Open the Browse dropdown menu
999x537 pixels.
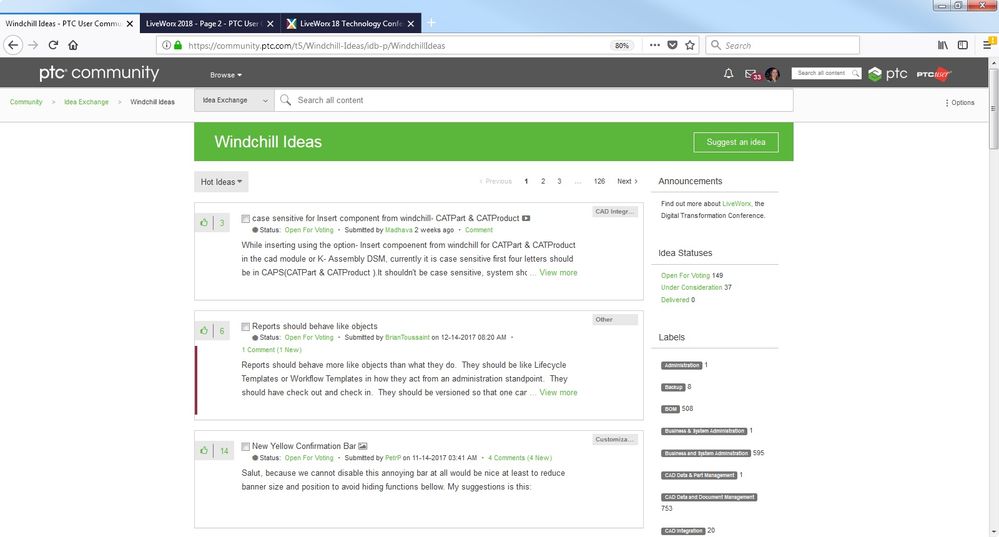(226, 75)
